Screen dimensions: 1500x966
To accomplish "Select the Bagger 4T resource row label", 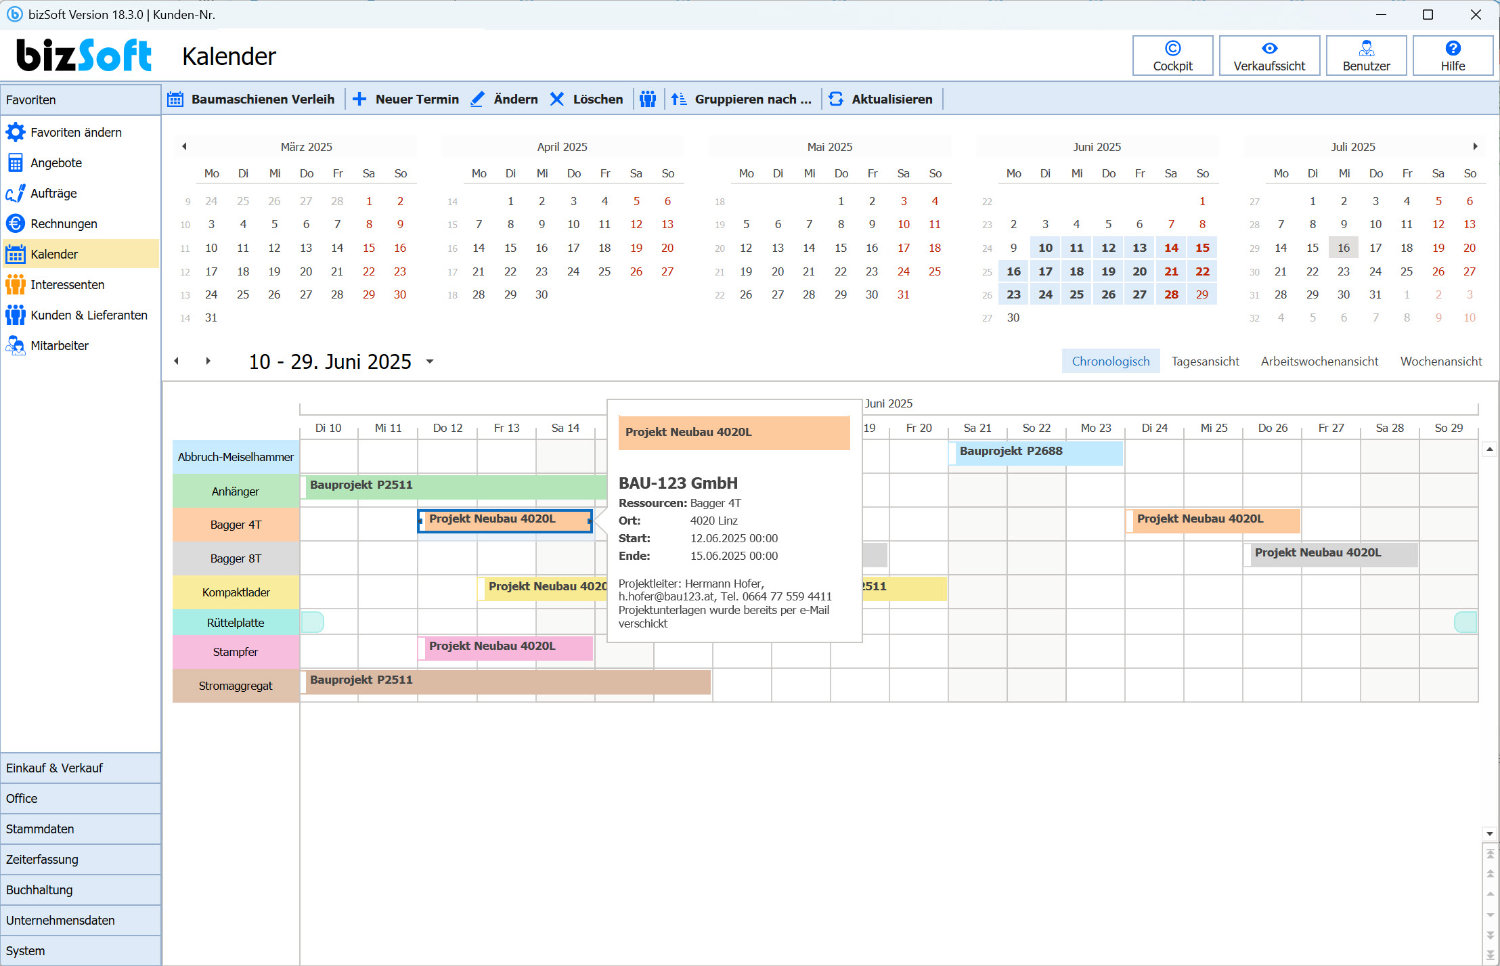I will click(236, 525).
